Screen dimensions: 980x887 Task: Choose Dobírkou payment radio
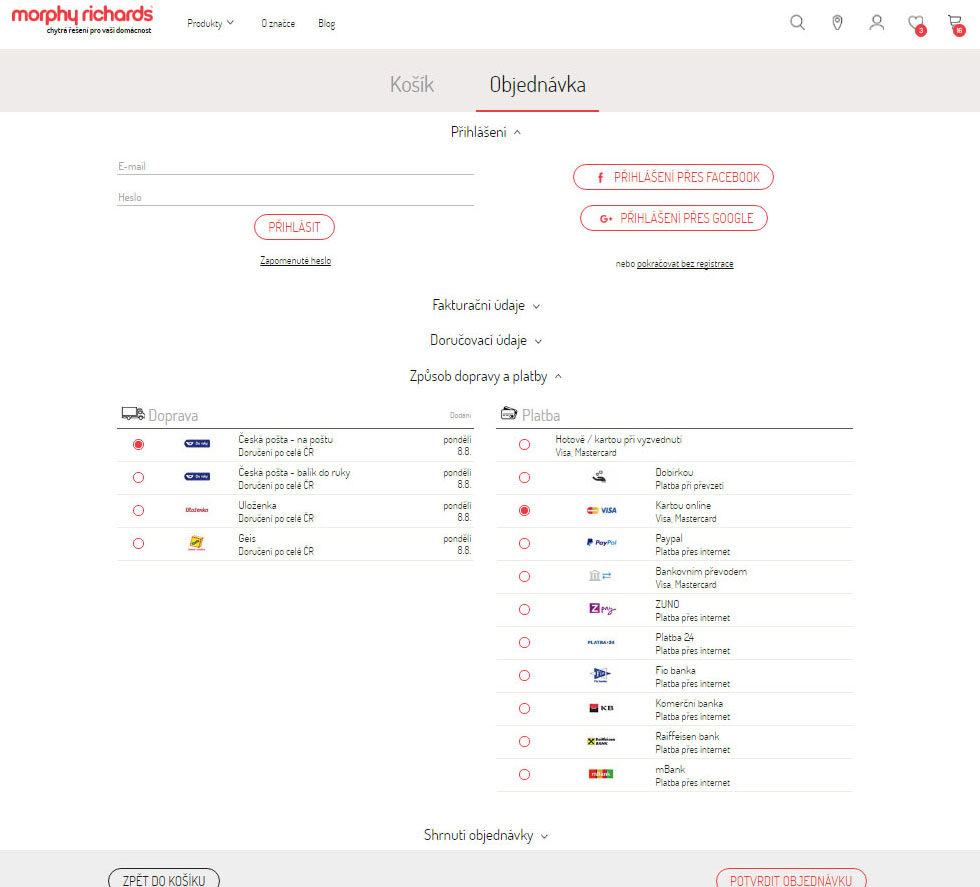[x=524, y=478]
